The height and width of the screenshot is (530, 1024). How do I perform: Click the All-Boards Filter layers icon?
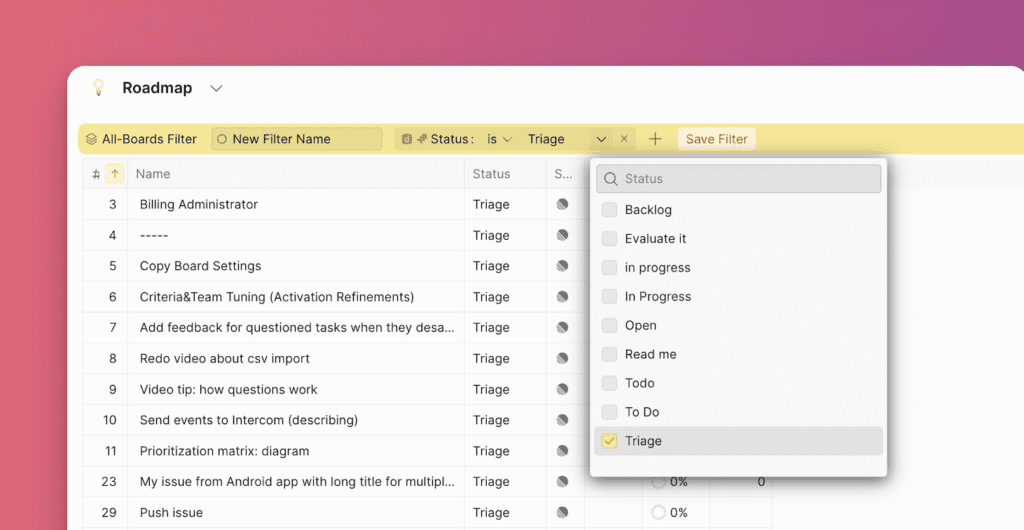92,139
